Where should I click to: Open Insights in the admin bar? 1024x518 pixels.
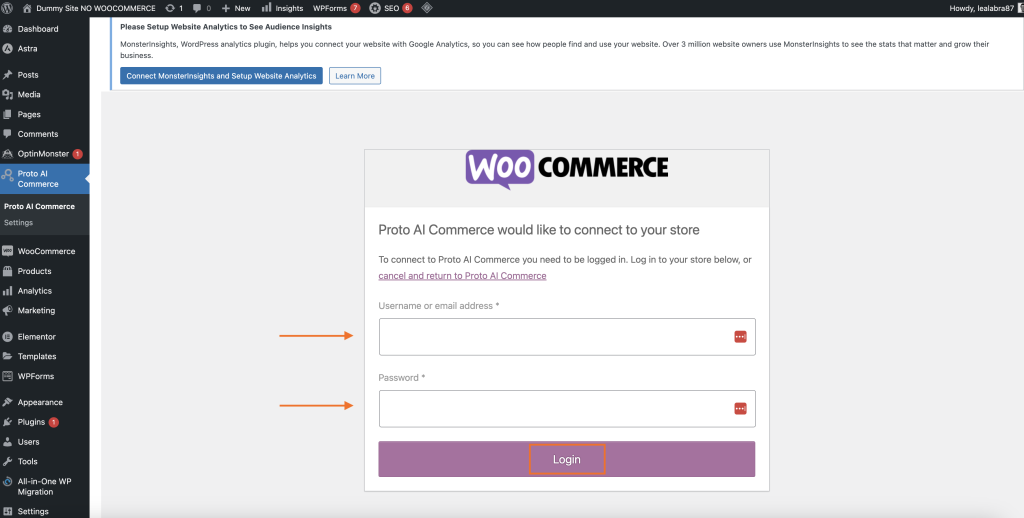point(282,8)
